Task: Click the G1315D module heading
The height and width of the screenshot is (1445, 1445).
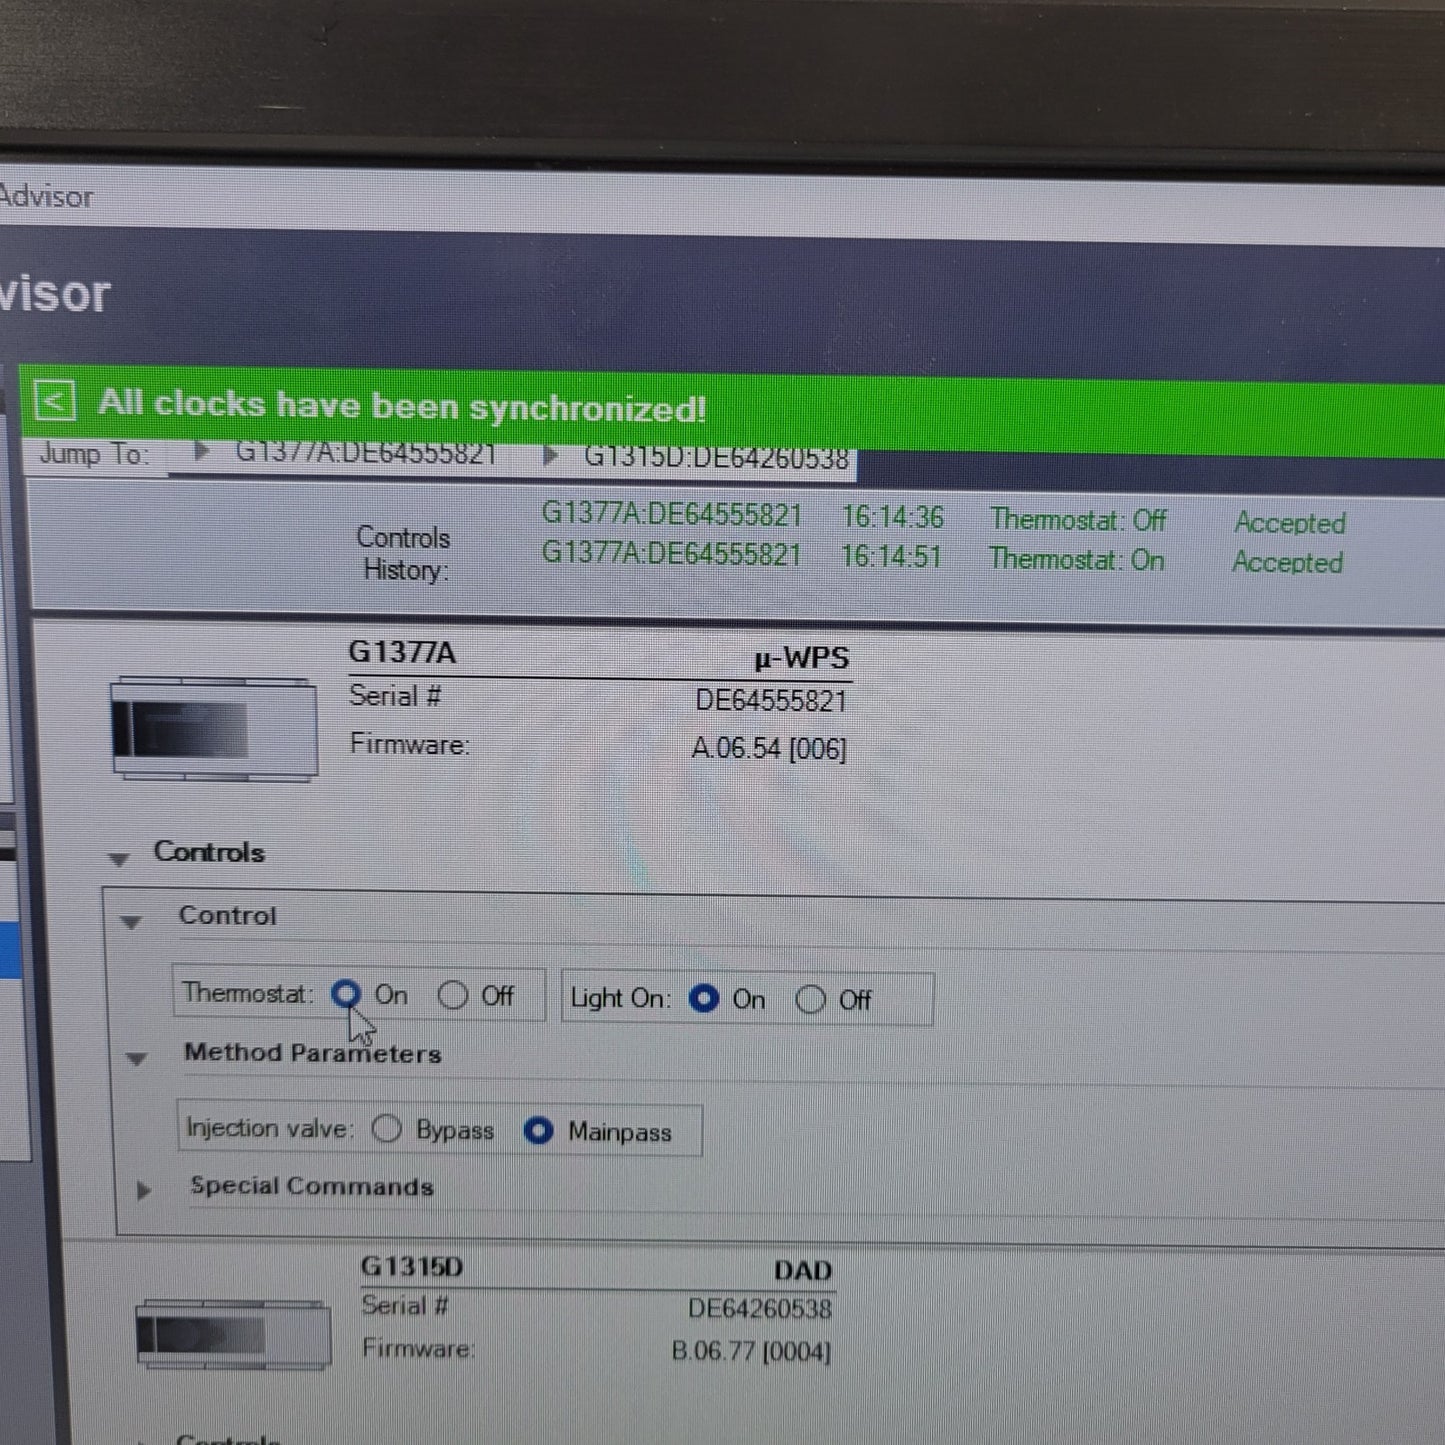Action: (x=412, y=1266)
